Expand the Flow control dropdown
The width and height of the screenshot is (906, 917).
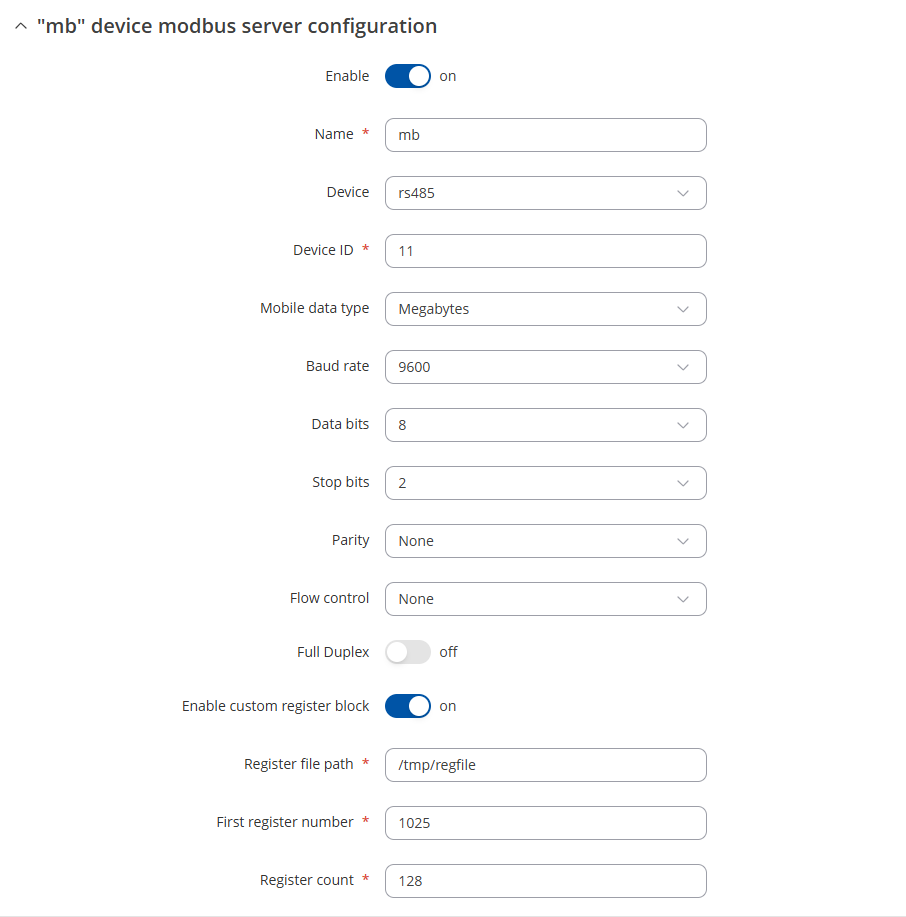tap(545, 599)
